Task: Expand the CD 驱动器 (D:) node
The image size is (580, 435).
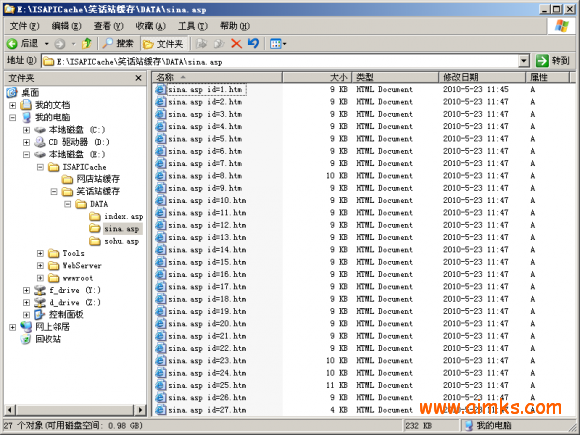Action: [x=26, y=142]
